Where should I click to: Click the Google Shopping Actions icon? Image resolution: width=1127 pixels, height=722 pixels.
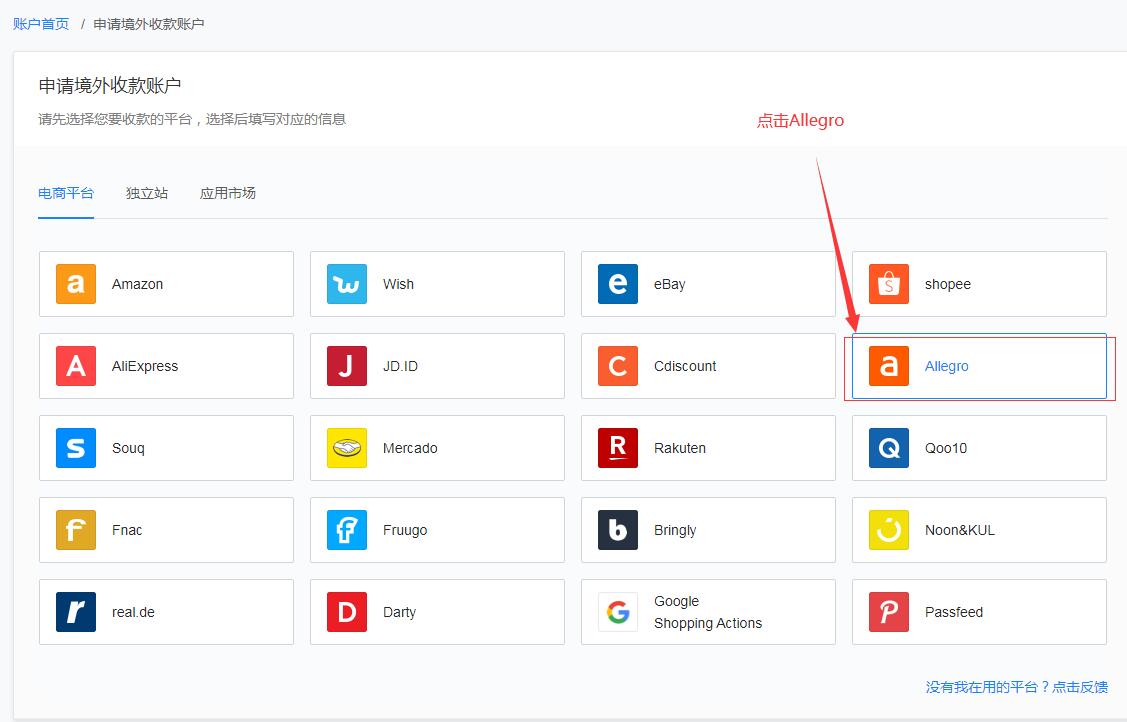tap(617, 611)
